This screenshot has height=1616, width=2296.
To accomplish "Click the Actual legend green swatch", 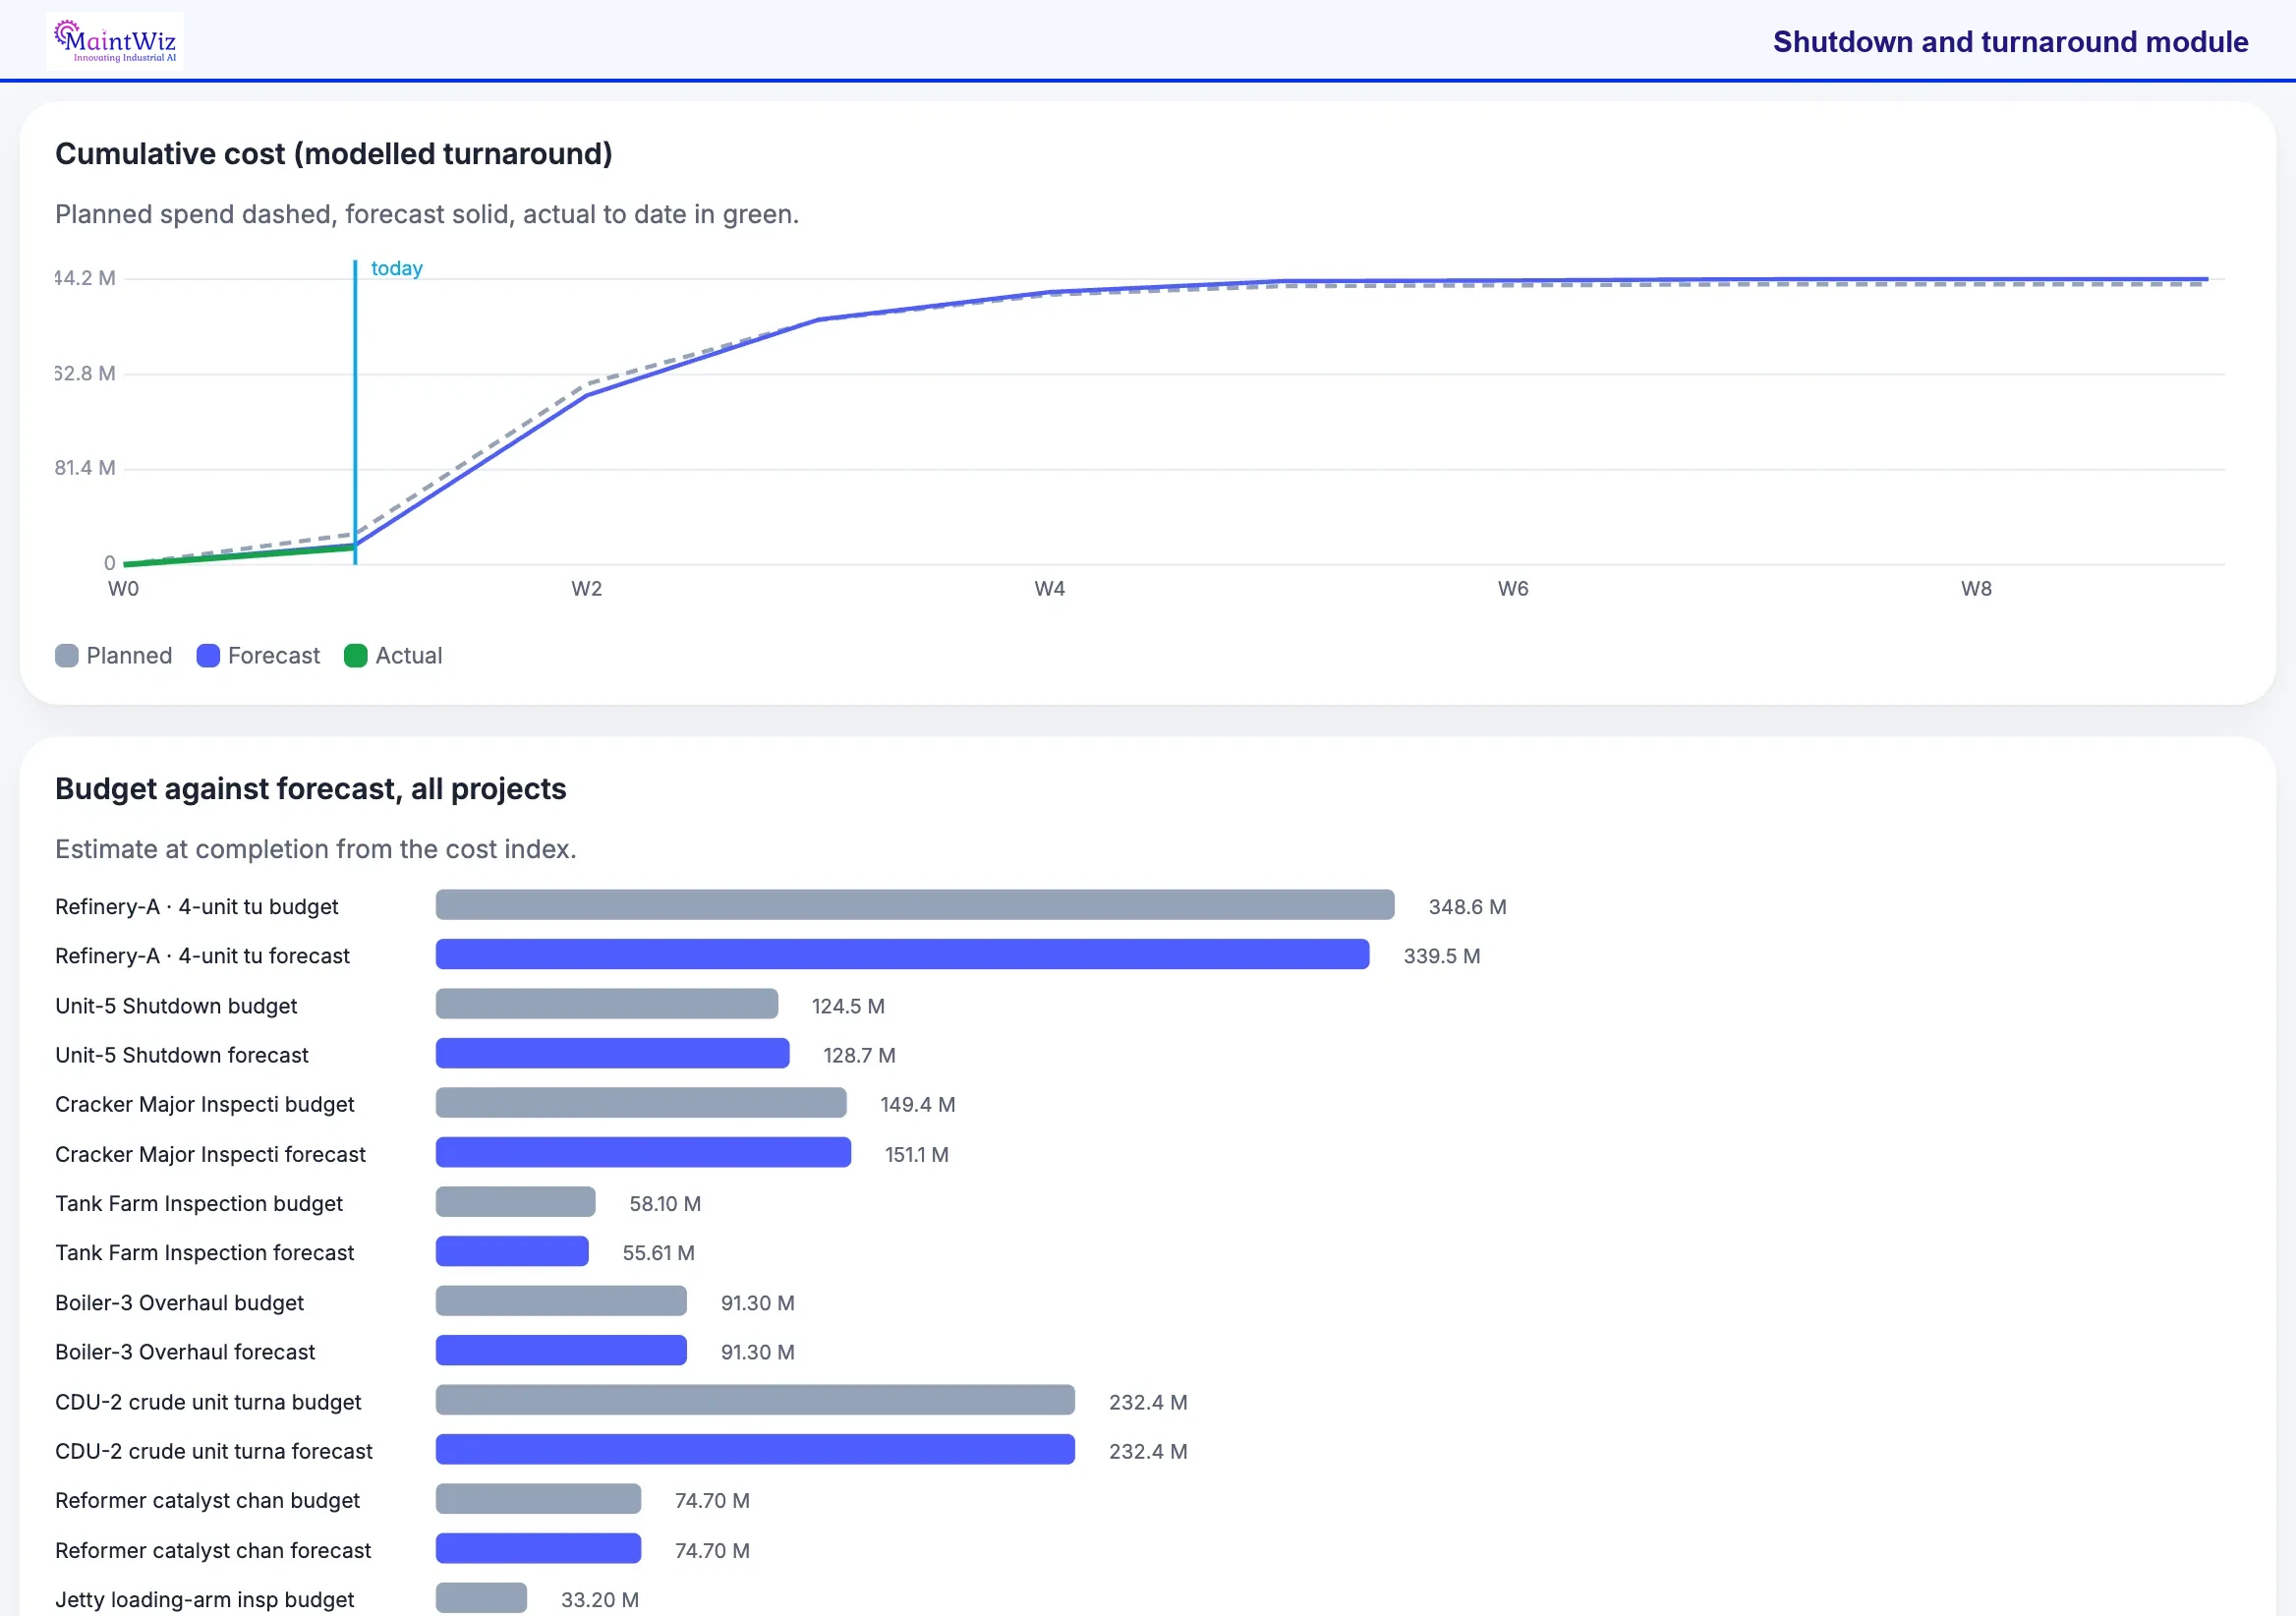I will (356, 656).
